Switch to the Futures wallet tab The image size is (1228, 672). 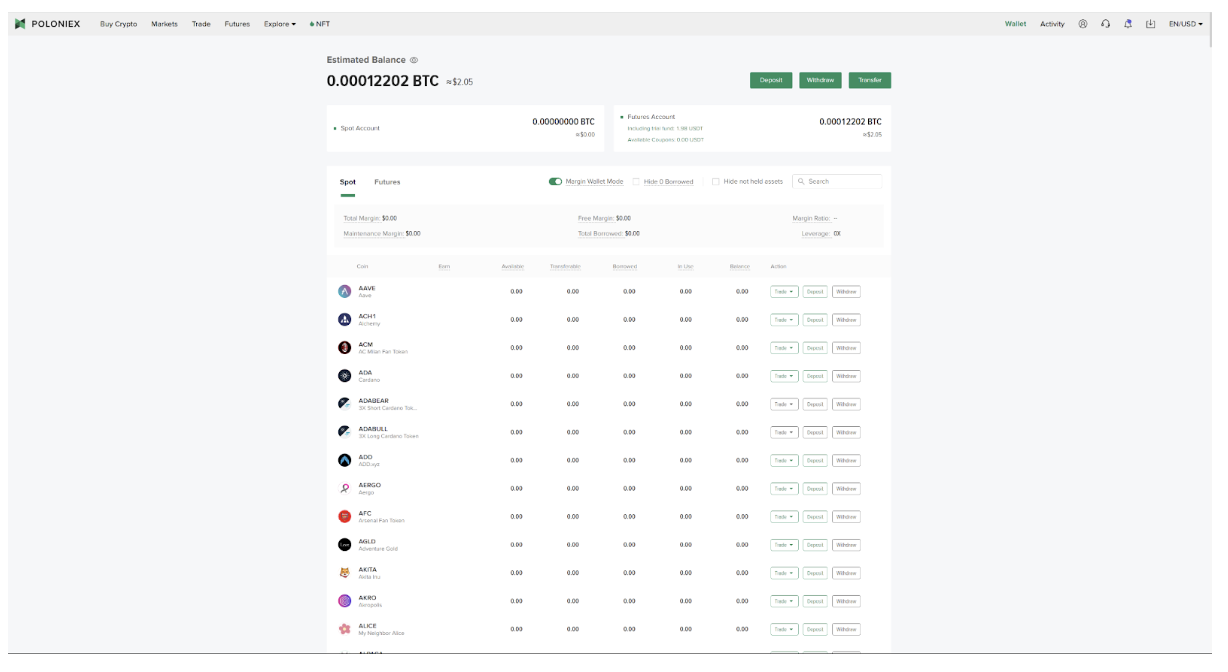387,182
